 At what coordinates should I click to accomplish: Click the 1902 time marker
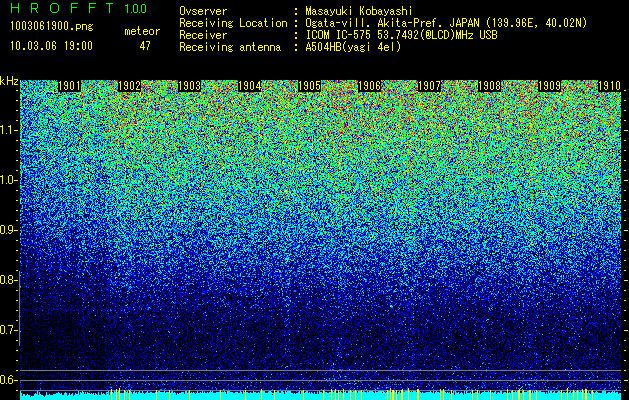[x=130, y=86]
